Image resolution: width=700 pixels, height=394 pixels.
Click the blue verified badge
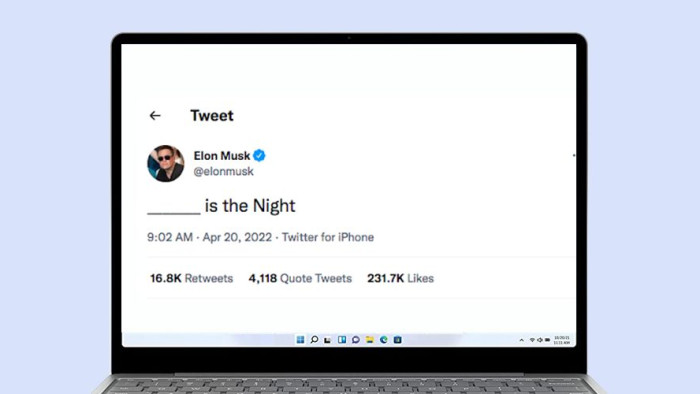(x=259, y=155)
